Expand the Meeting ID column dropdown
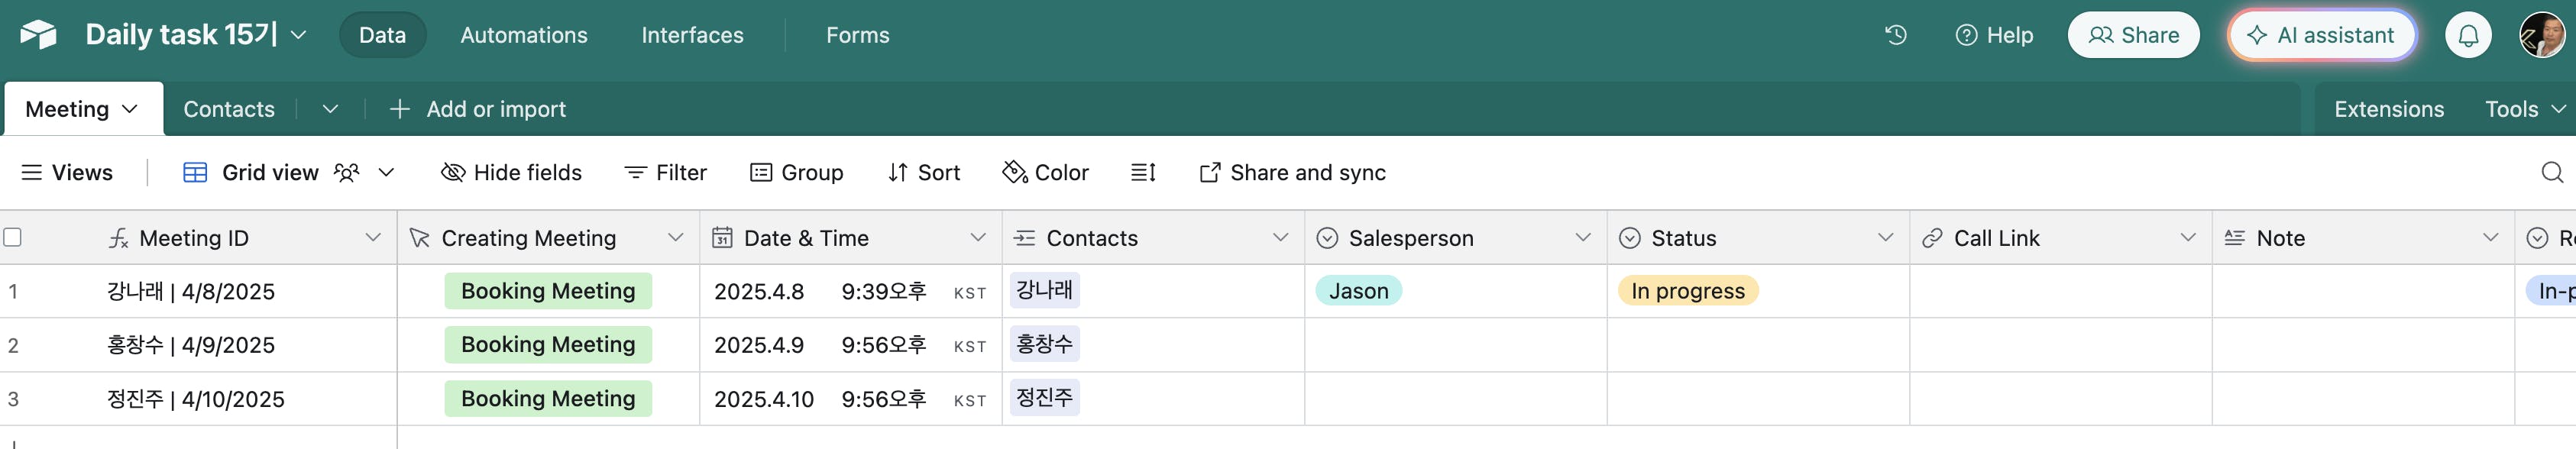Viewport: 2576px width, 449px height. (373, 237)
